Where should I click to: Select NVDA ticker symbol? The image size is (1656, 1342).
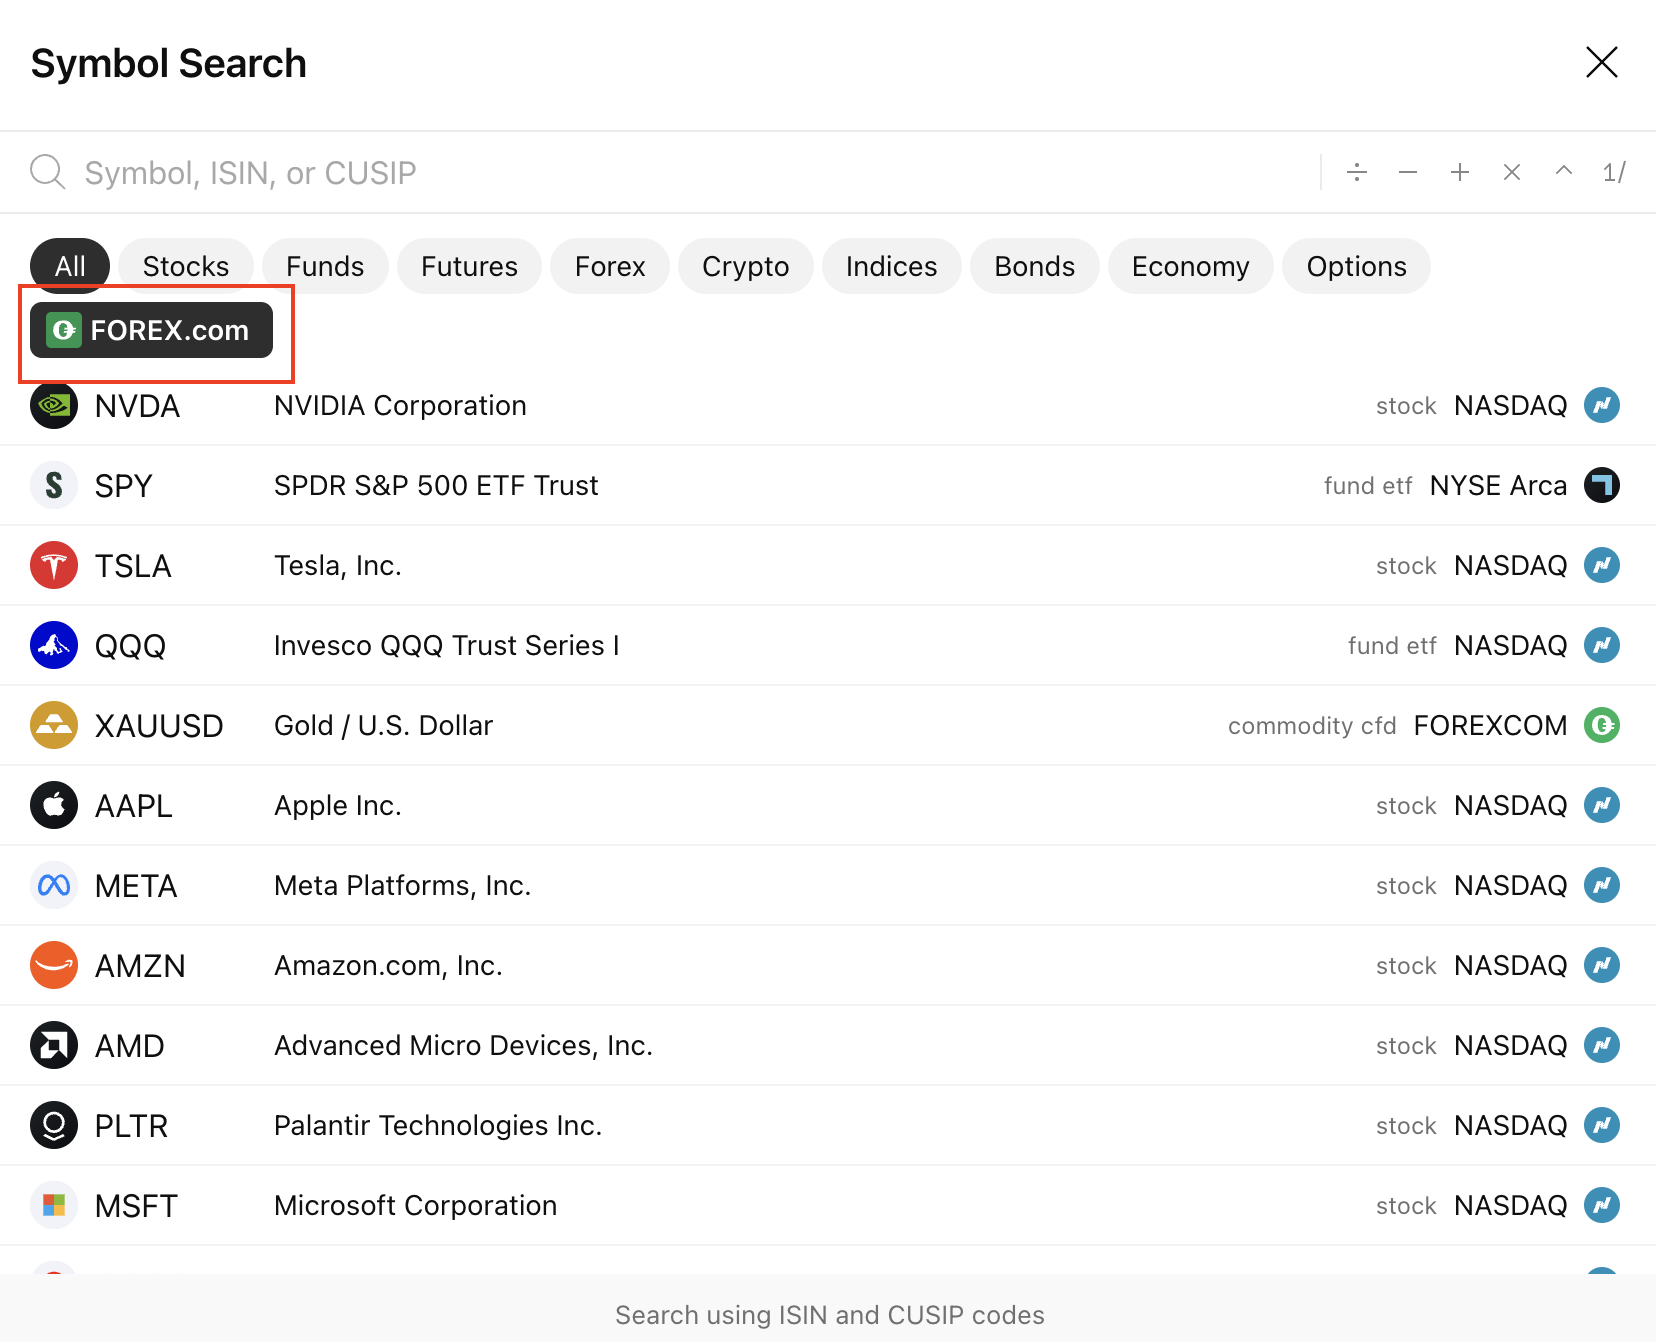click(138, 405)
